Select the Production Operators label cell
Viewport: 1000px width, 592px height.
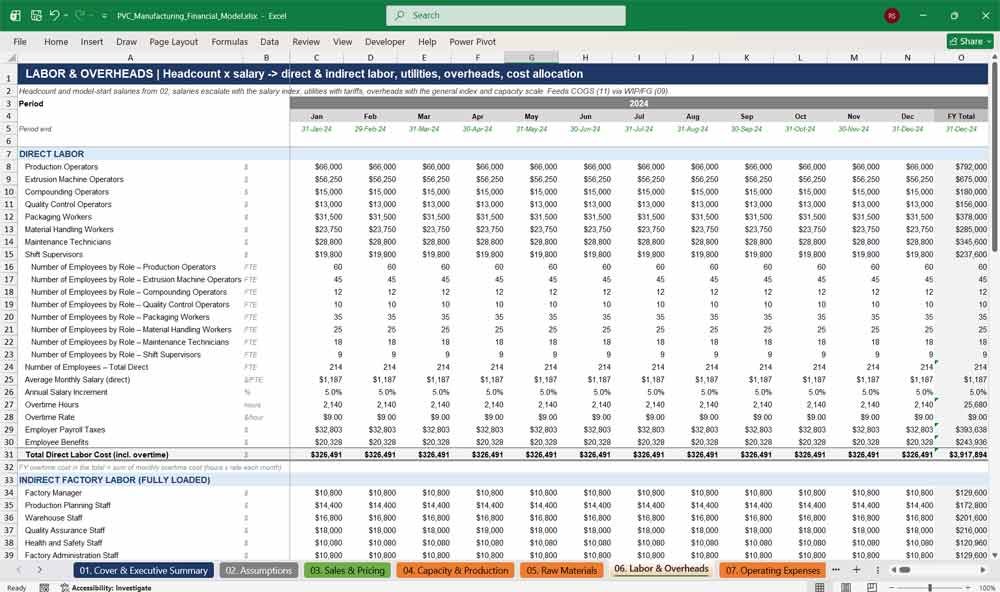tap(130, 166)
